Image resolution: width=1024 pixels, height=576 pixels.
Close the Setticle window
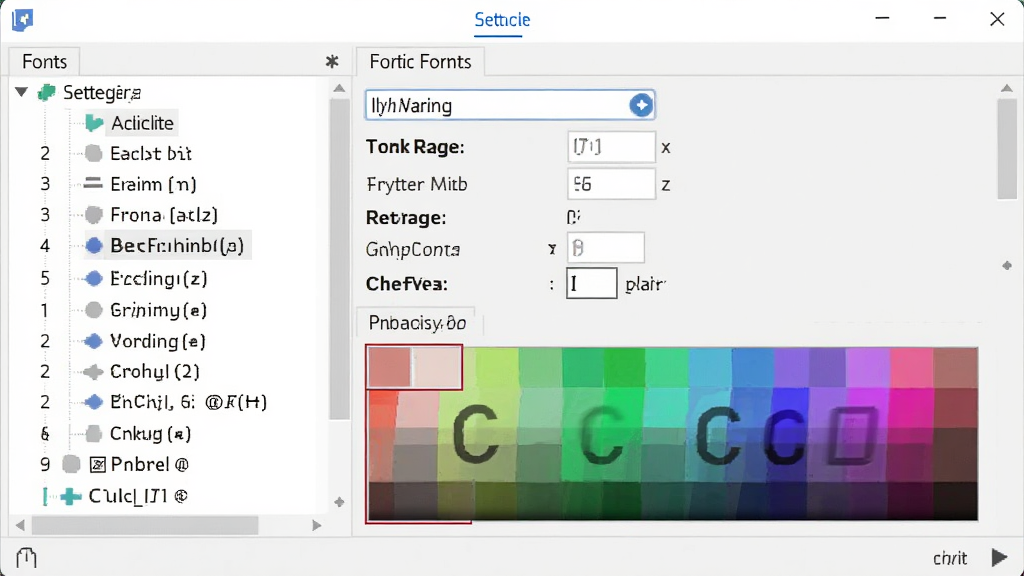tap(997, 19)
